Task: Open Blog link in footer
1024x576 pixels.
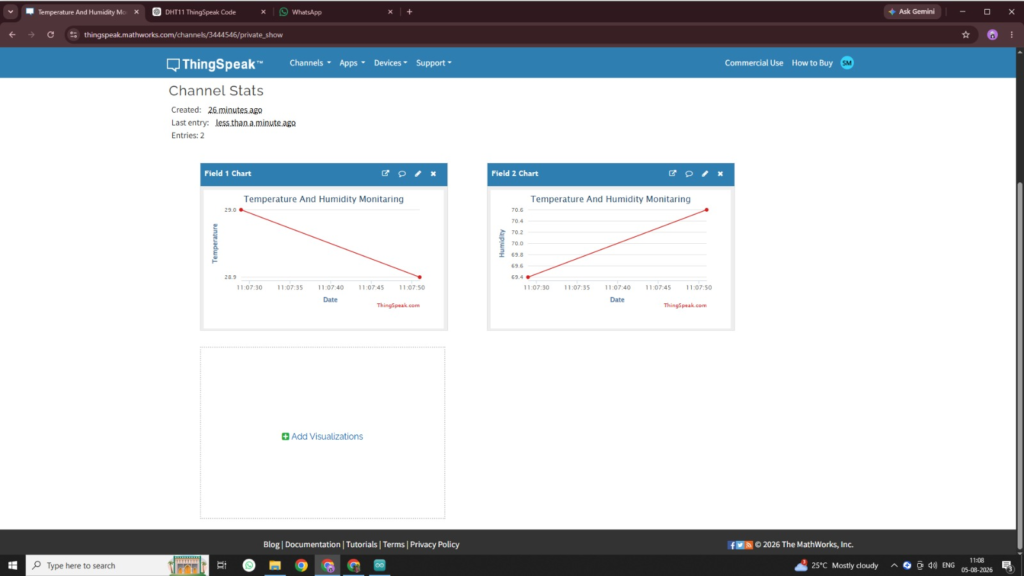Action: coord(271,545)
